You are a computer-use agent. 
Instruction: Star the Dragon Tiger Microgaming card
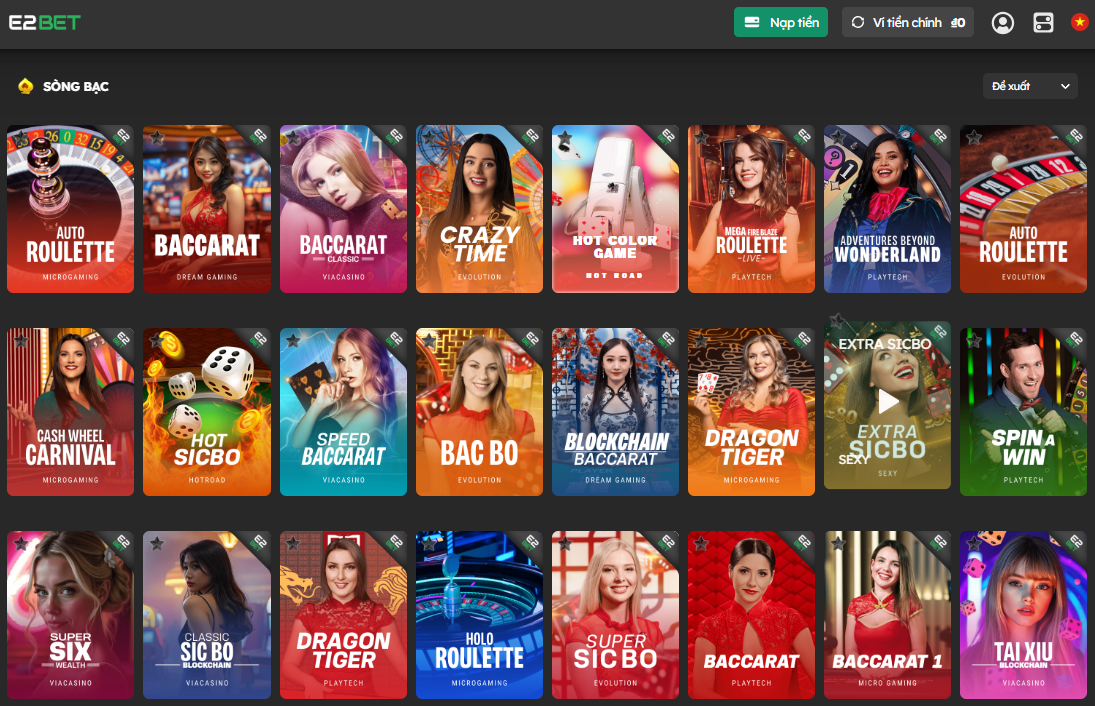[x=702, y=341]
